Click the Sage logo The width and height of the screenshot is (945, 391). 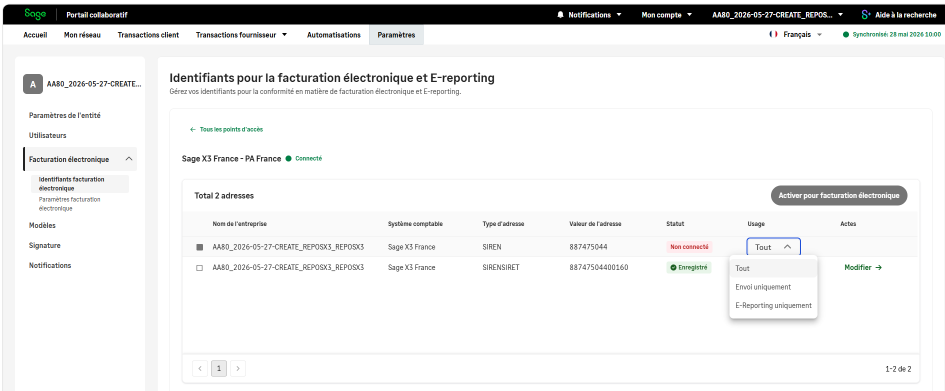click(36, 14)
